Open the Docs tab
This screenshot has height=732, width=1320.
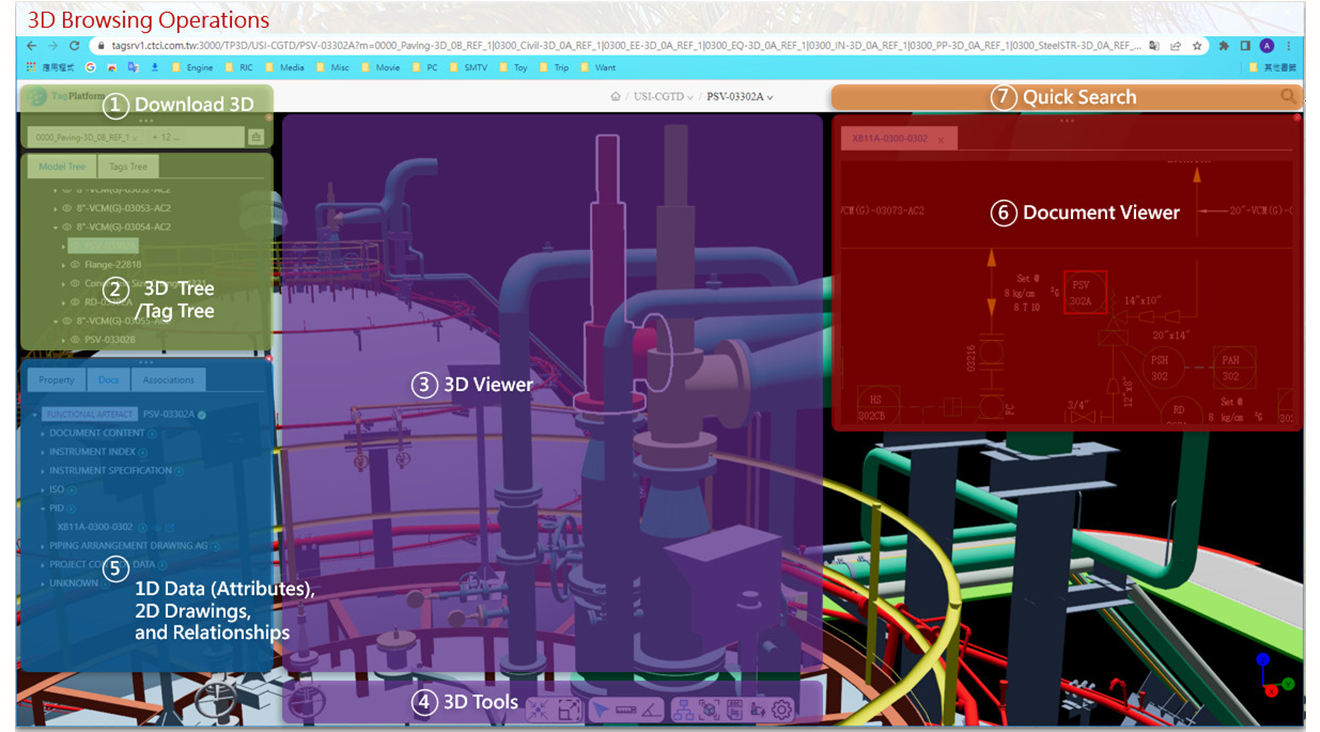click(108, 380)
